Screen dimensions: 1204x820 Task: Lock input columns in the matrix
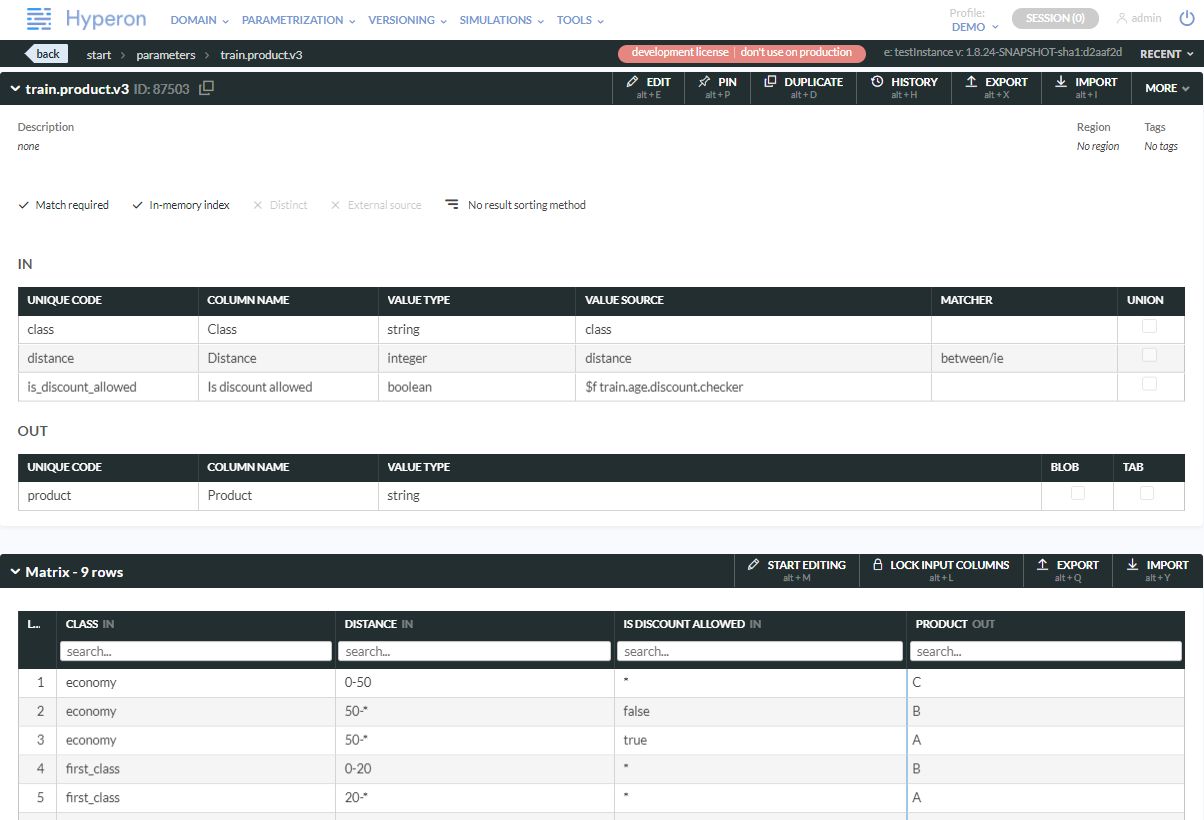pyautogui.click(x=939, y=570)
